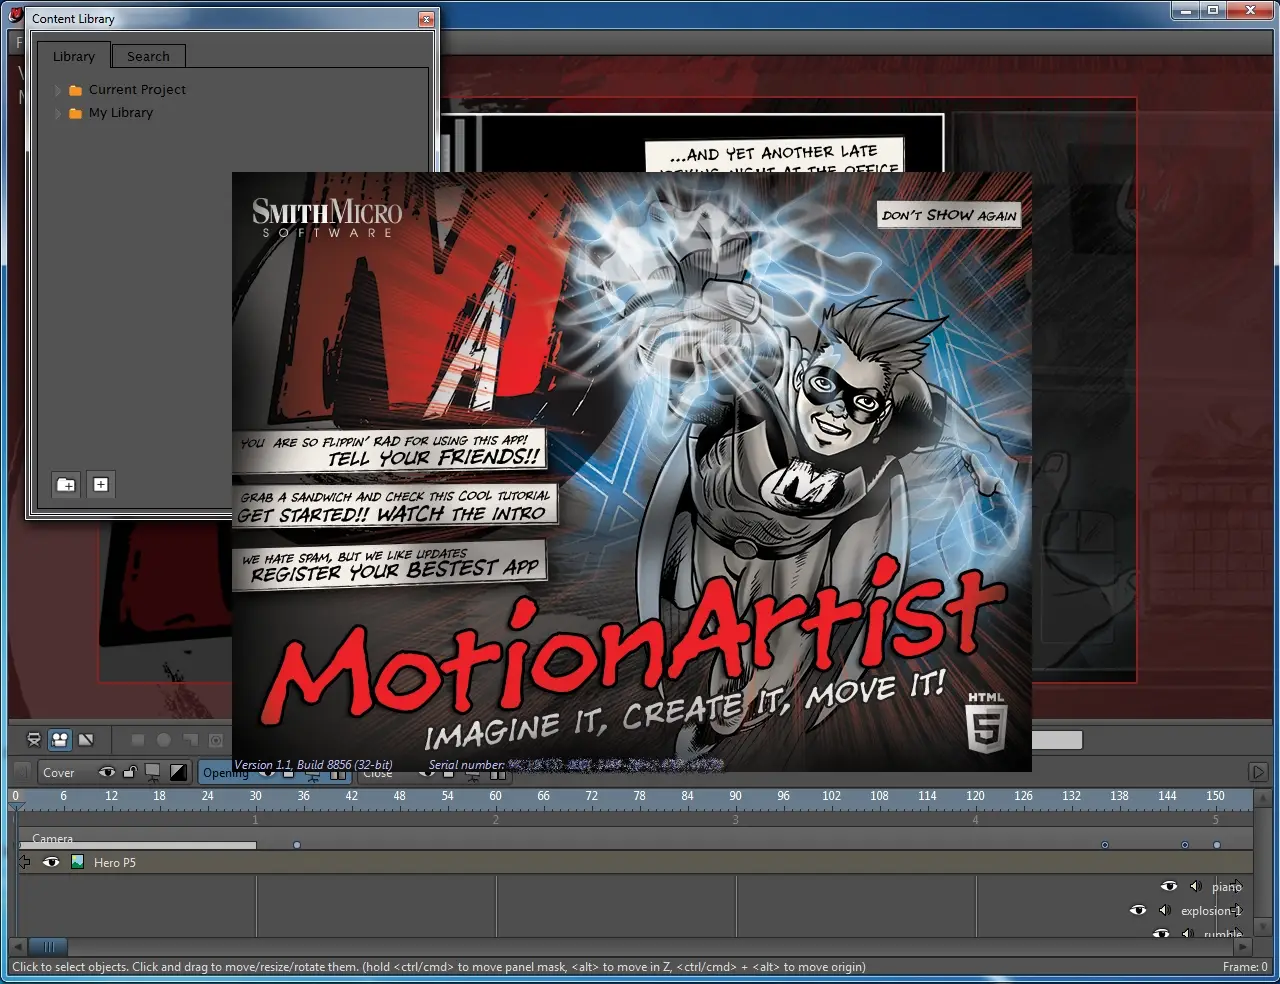This screenshot has height=984, width=1280.
Task: Expand the My Library folder
Action: click(58, 113)
